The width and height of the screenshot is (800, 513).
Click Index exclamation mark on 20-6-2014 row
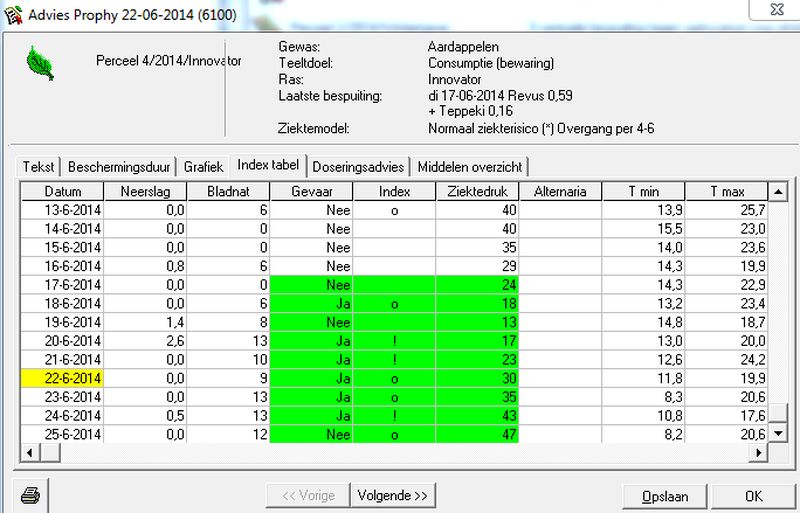click(394, 341)
